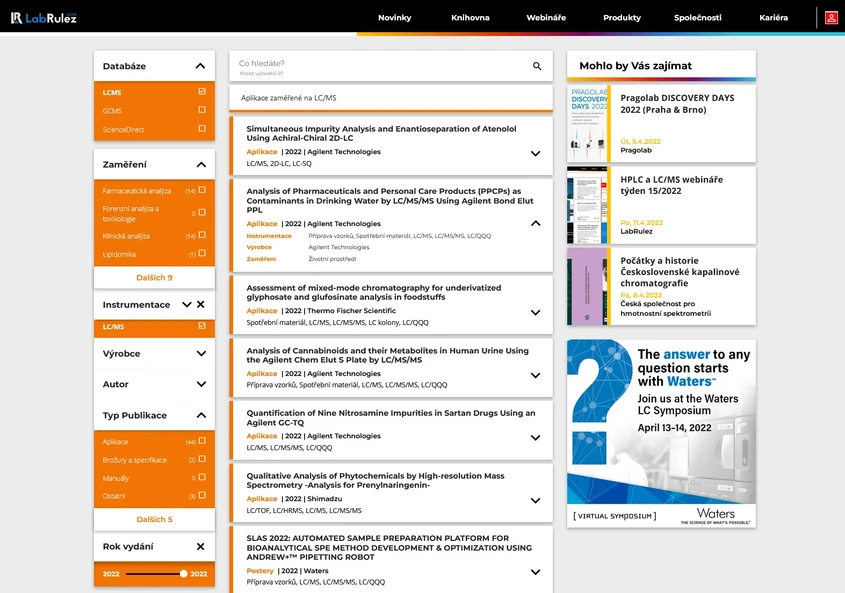
Task: Clear the Rok vydání filter with X
Action: (x=200, y=547)
